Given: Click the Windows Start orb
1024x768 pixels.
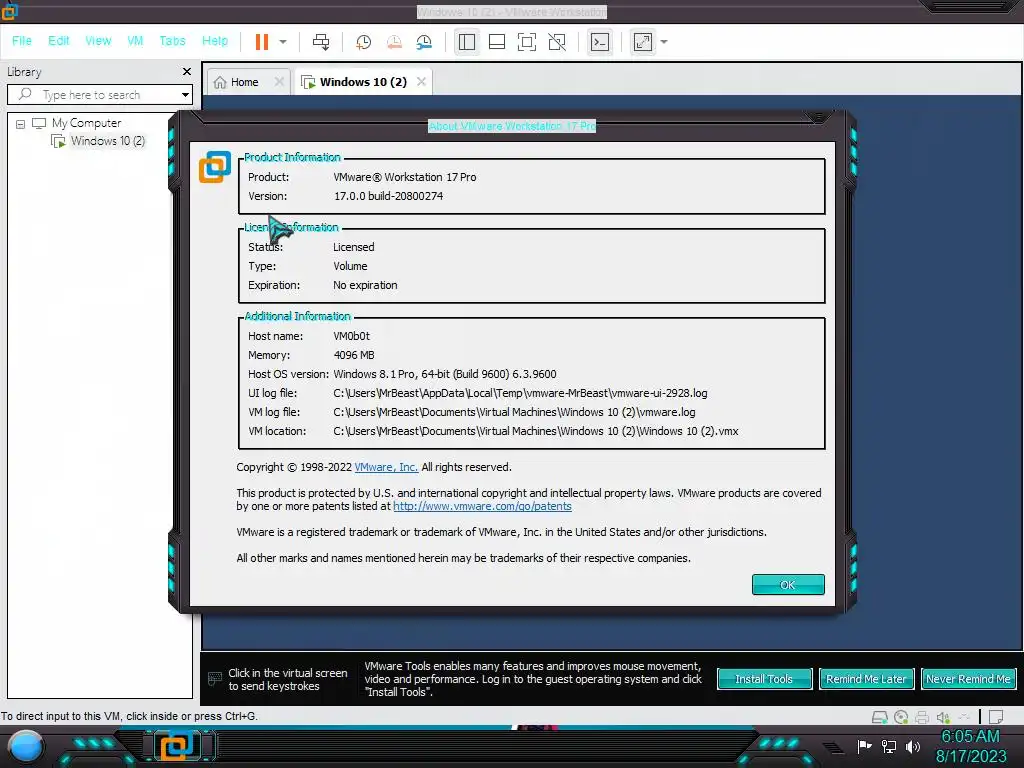Looking at the screenshot, I should pyautogui.click(x=25, y=747).
